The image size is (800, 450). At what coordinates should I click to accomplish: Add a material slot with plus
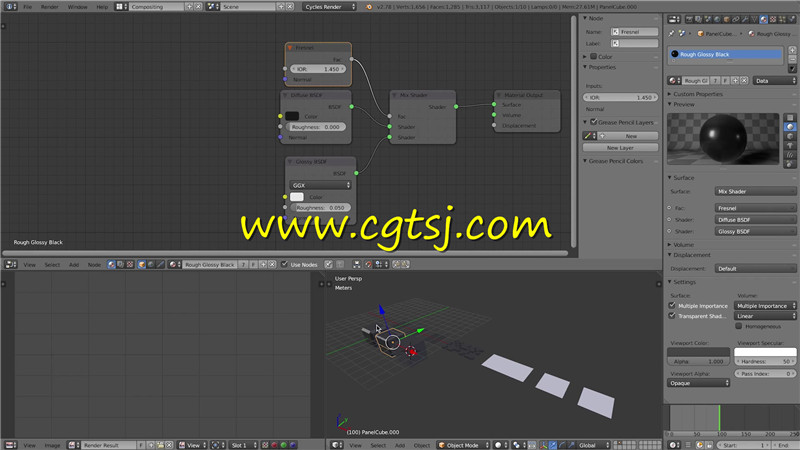click(792, 50)
